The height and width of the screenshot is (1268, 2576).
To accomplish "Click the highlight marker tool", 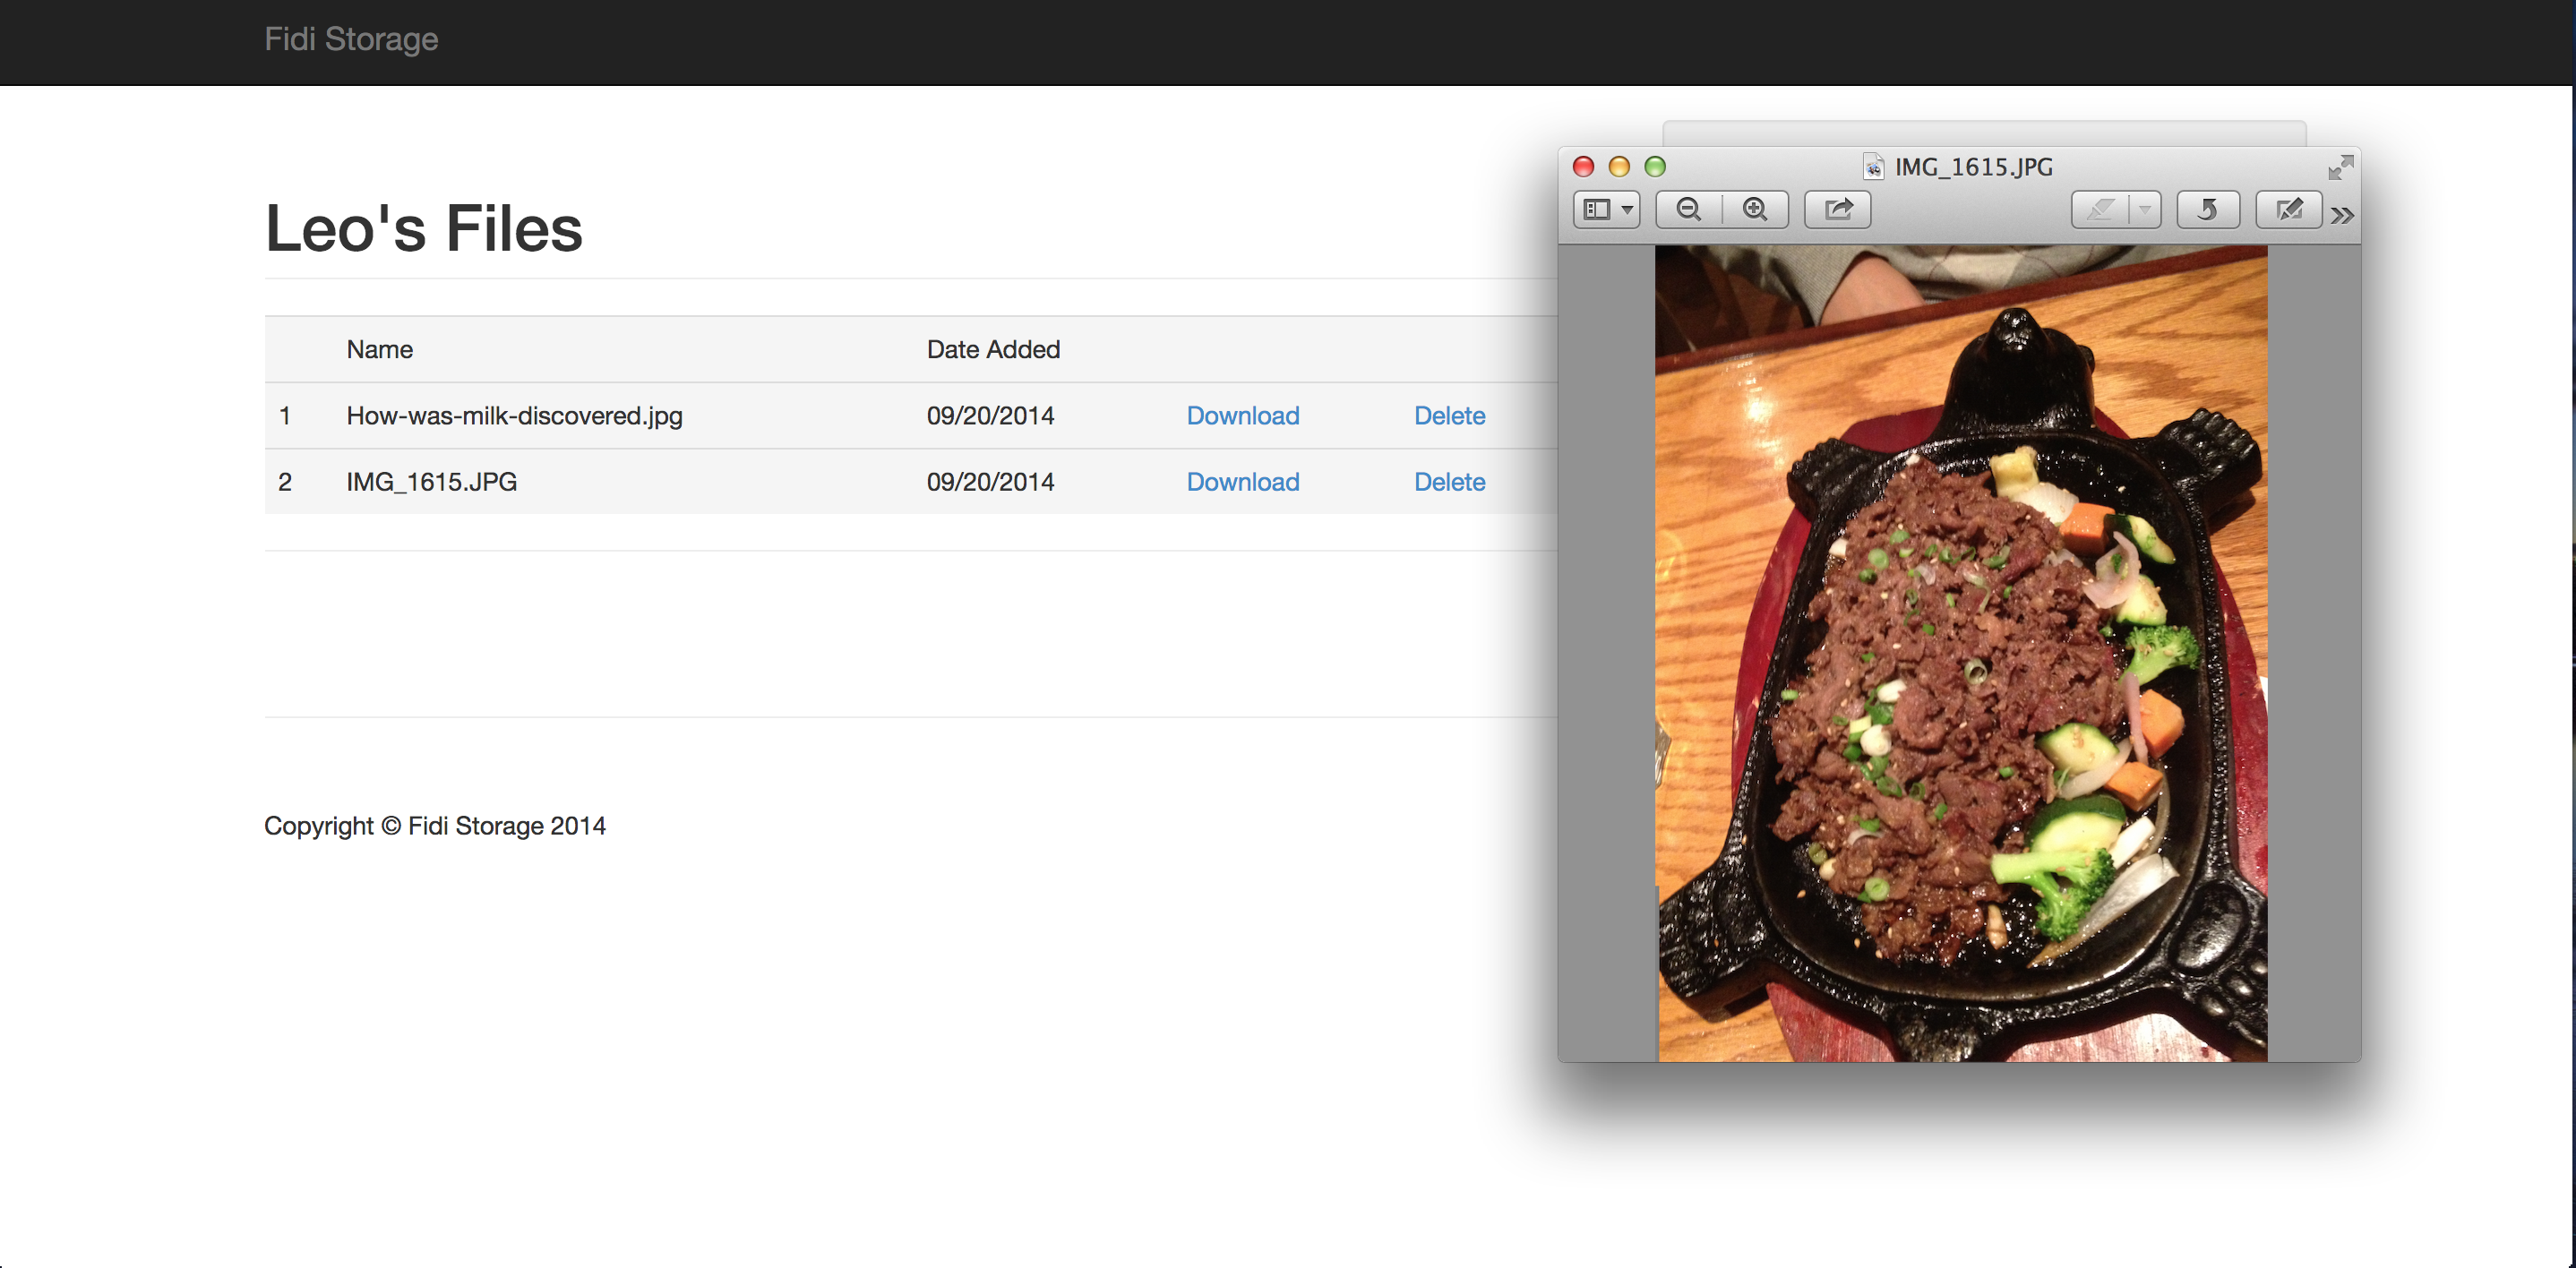I will point(2101,210).
